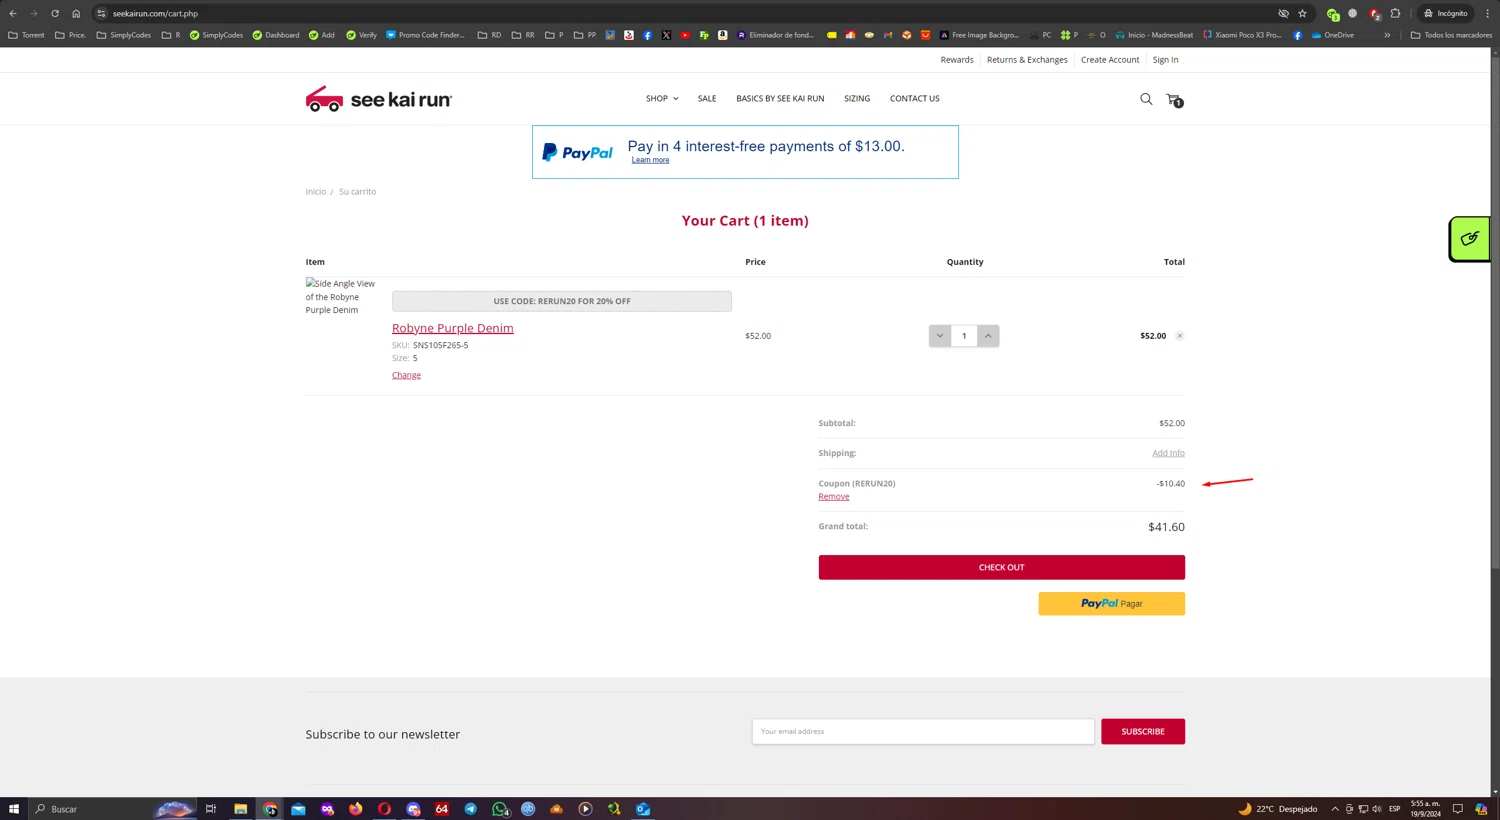This screenshot has height=820, width=1500.
Task: Click the See Kai Run logo
Action: (x=379, y=99)
